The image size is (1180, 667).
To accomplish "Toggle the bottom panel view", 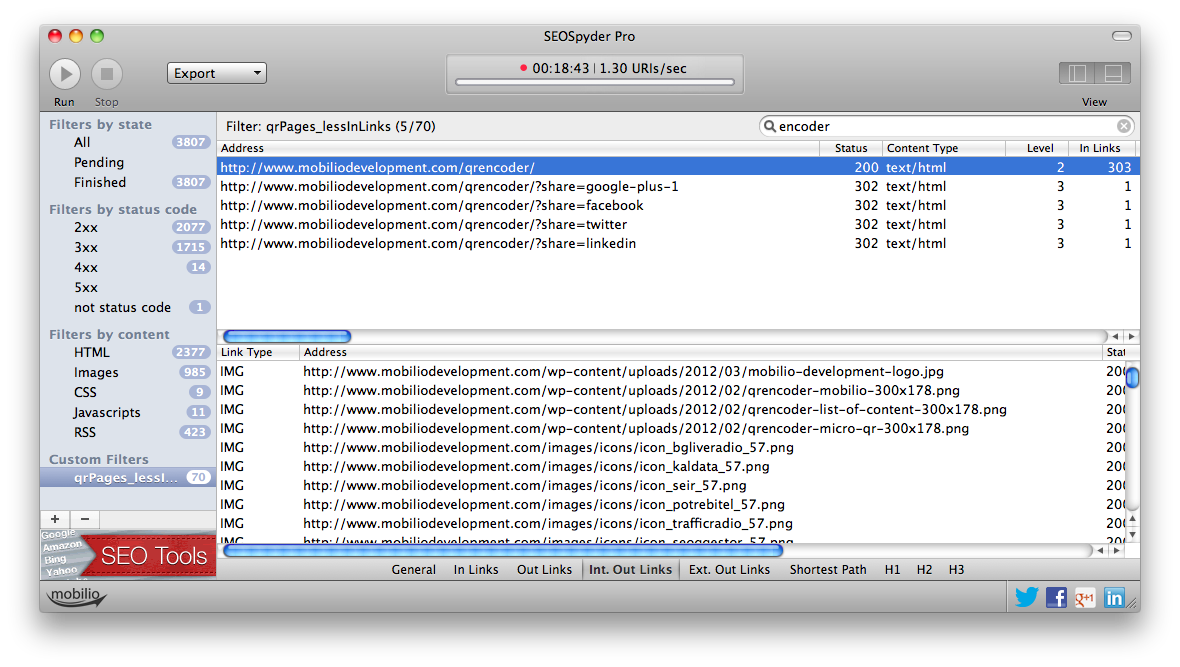I will 1113,73.
